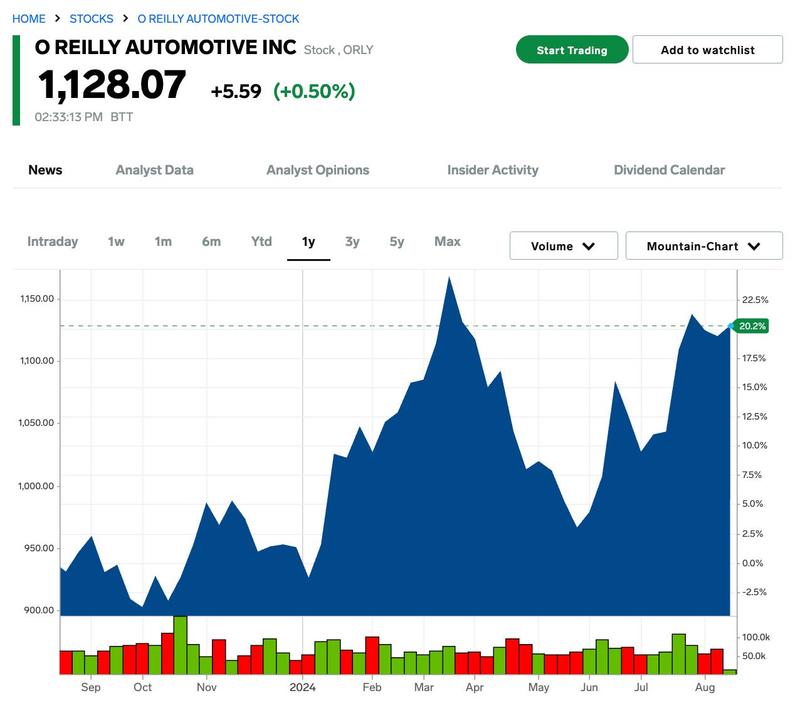Click the 2024 label on the time axis
The width and height of the screenshot is (800, 705).
click(x=303, y=688)
